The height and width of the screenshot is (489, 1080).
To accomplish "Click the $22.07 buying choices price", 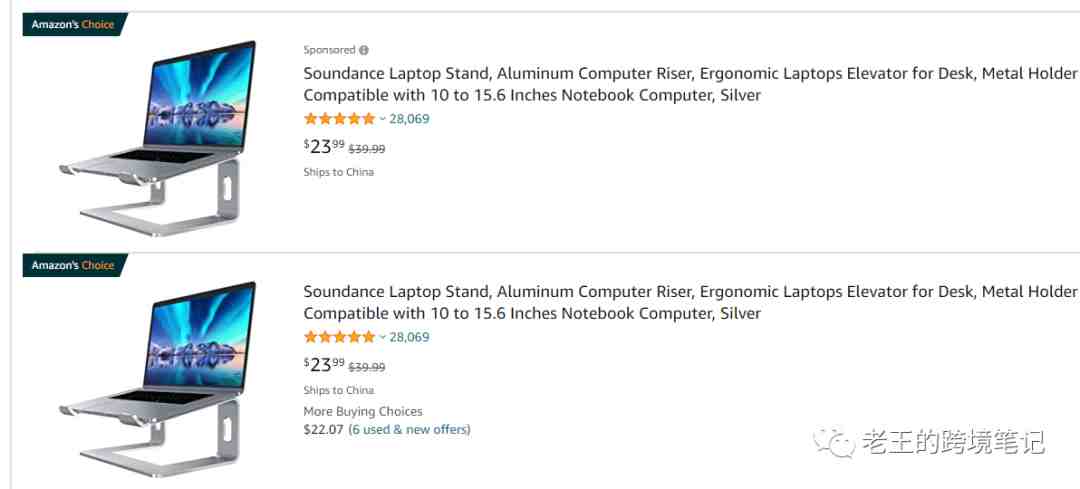I will point(324,430).
